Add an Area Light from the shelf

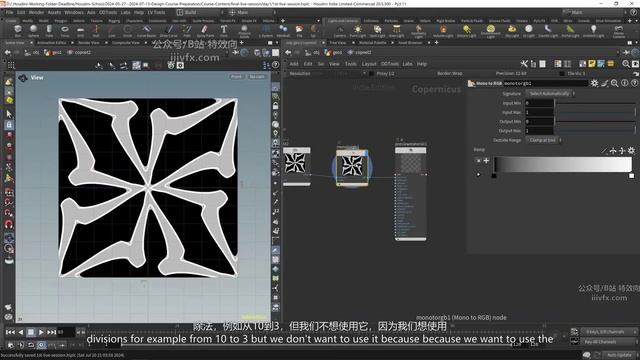tap(396, 31)
